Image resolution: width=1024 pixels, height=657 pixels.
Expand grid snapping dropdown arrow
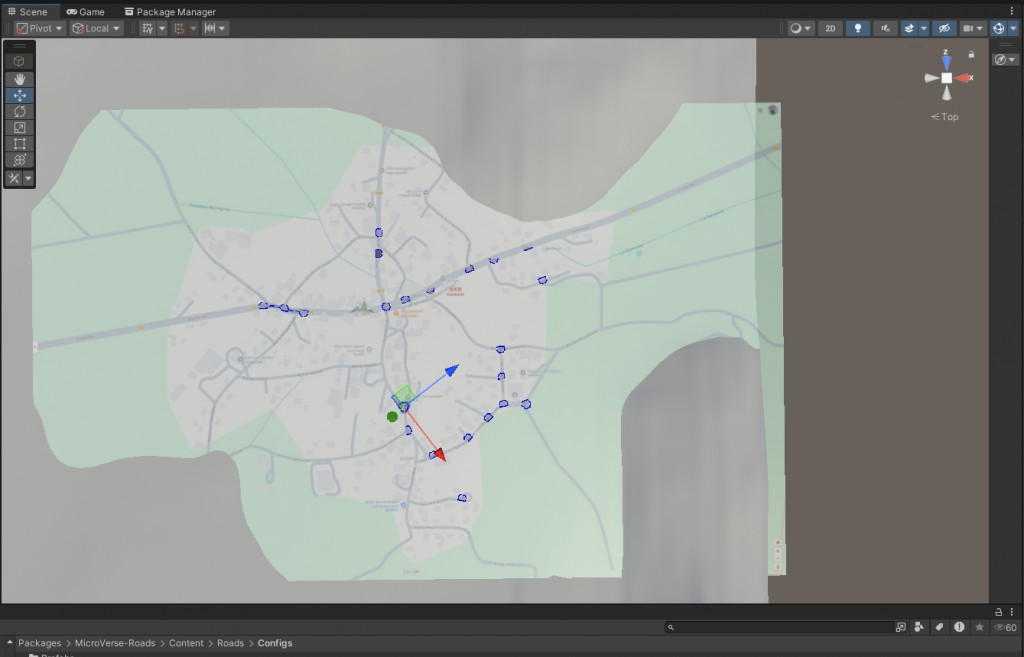(193, 28)
